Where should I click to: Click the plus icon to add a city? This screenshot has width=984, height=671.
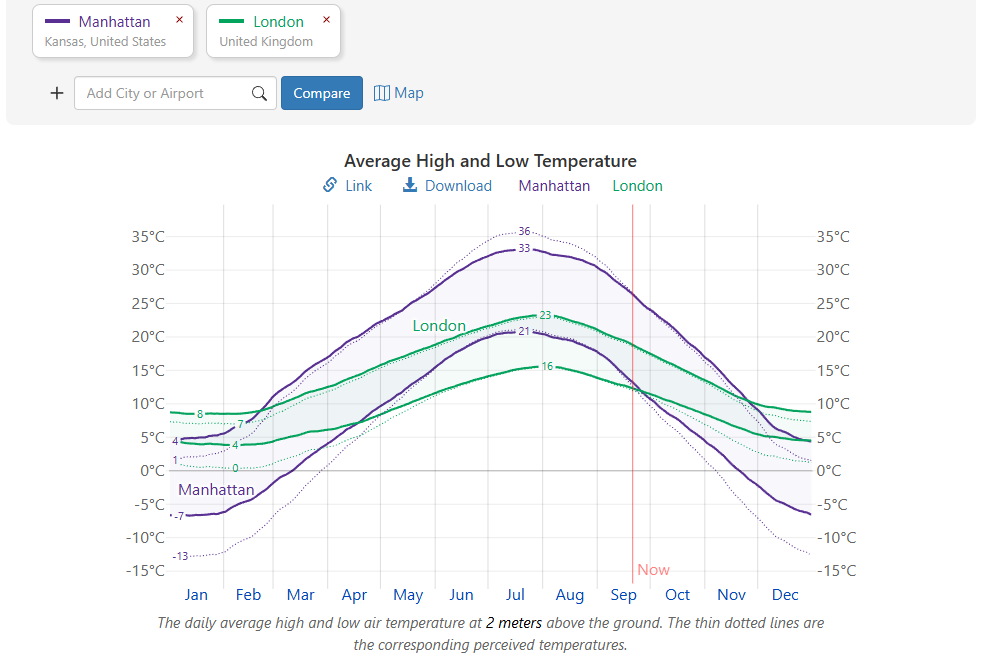point(57,94)
